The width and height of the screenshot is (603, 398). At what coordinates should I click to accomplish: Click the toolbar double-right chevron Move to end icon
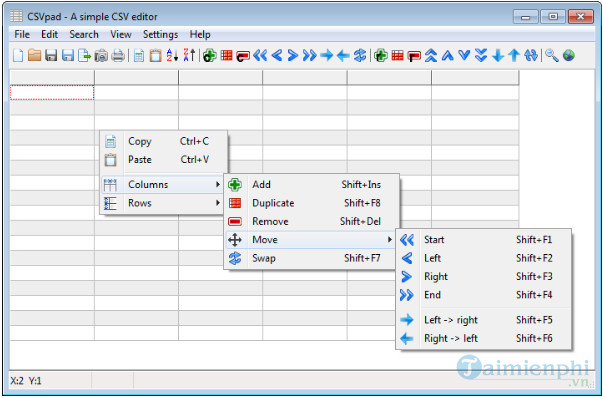point(310,55)
